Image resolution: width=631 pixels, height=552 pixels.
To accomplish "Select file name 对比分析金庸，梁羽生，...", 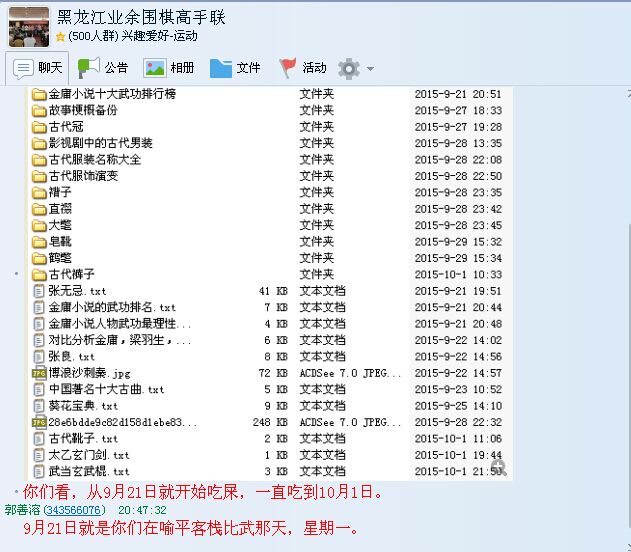I will click(x=120, y=340).
